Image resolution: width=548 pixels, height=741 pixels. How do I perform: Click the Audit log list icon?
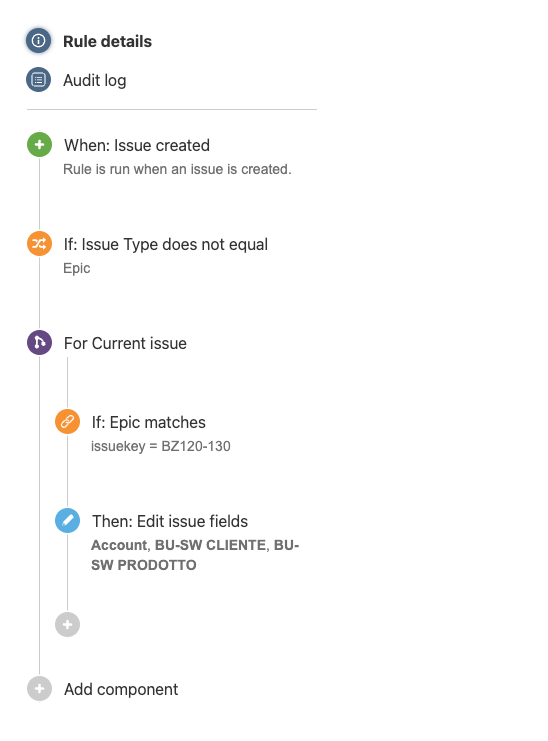click(x=38, y=79)
